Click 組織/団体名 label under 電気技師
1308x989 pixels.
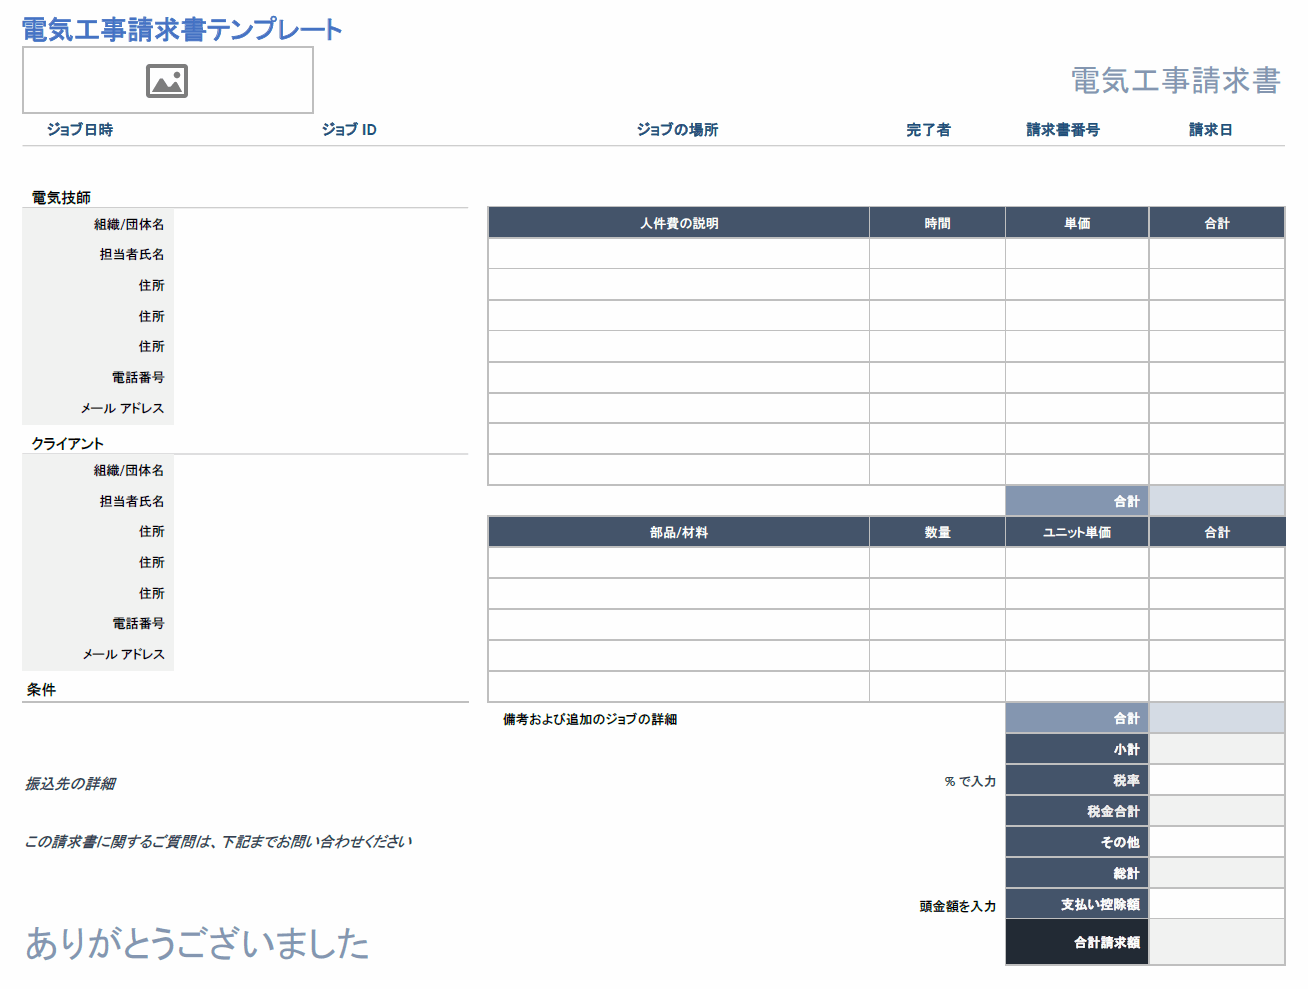(x=129, y=224)
